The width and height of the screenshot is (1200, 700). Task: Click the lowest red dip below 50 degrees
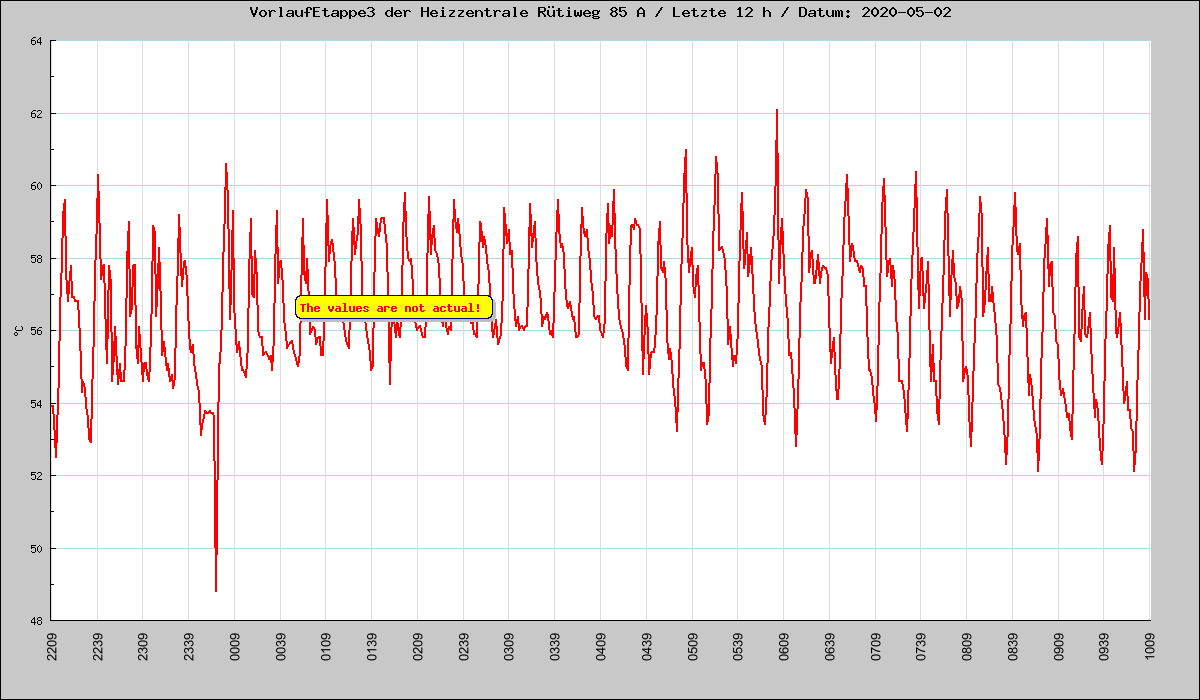point(216,589)
